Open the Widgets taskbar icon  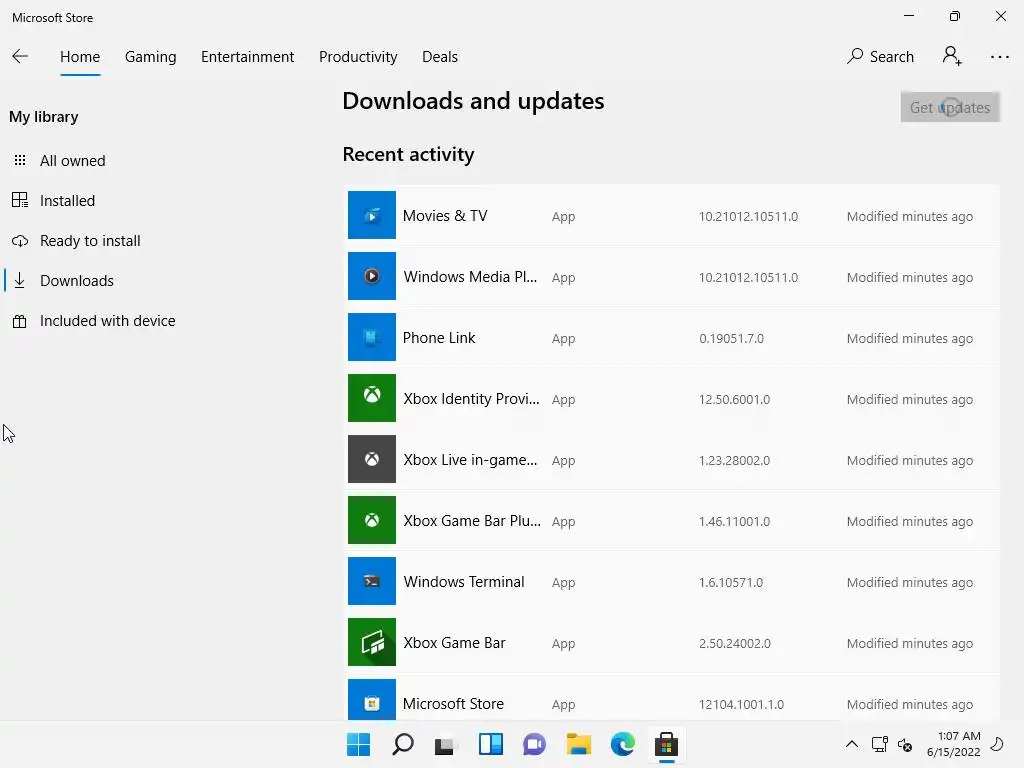pos(490,744)
